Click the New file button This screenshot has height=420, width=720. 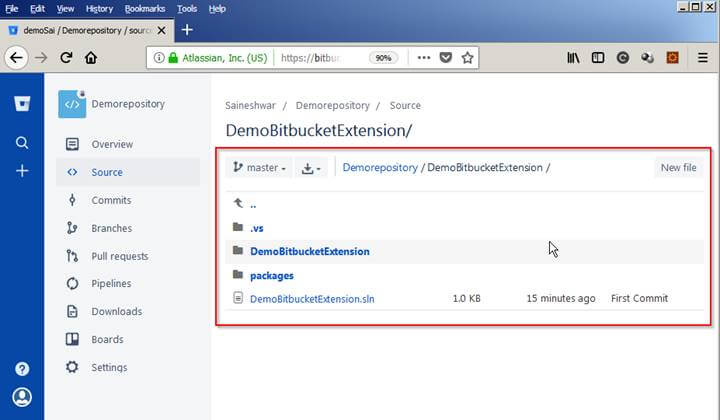click(x=678, y=168)
